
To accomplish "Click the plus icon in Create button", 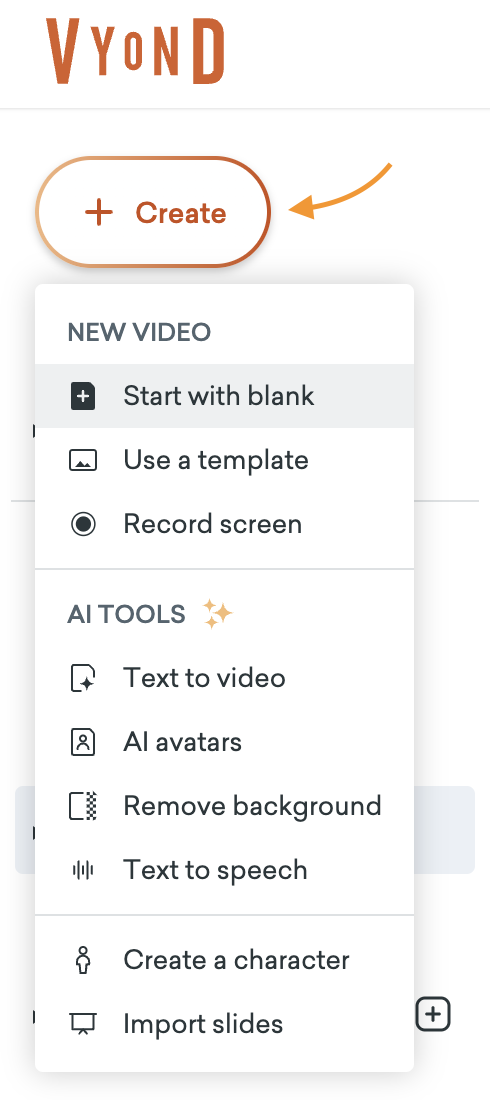I will tap(99, 213).
